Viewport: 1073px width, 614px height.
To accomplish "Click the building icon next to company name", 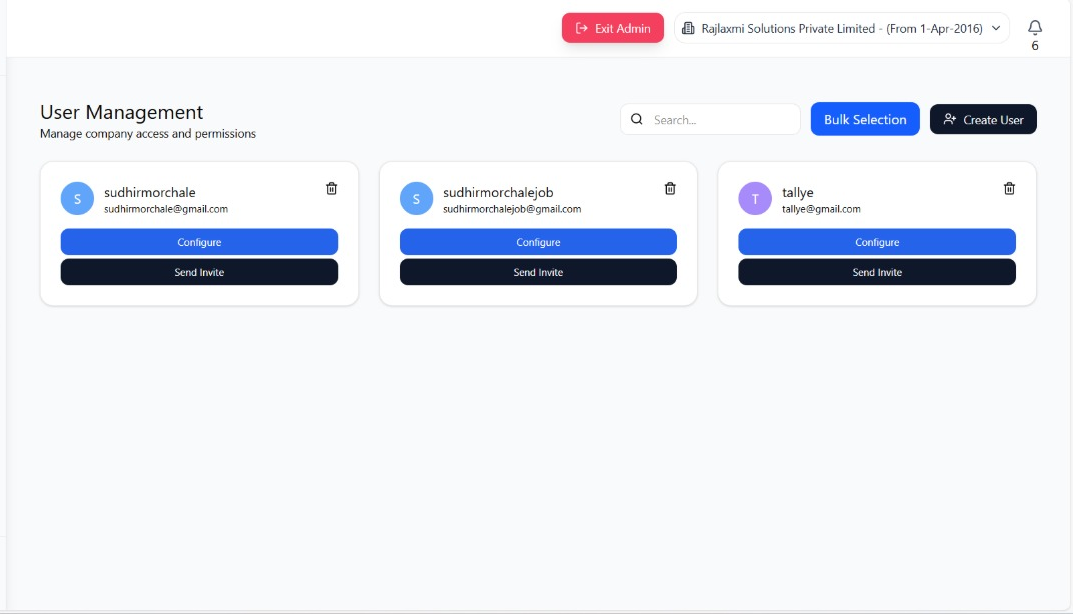I will [687, 28].
